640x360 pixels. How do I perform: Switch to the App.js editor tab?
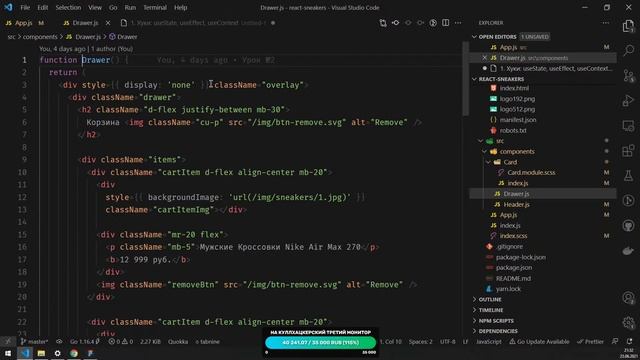point(24,23)
